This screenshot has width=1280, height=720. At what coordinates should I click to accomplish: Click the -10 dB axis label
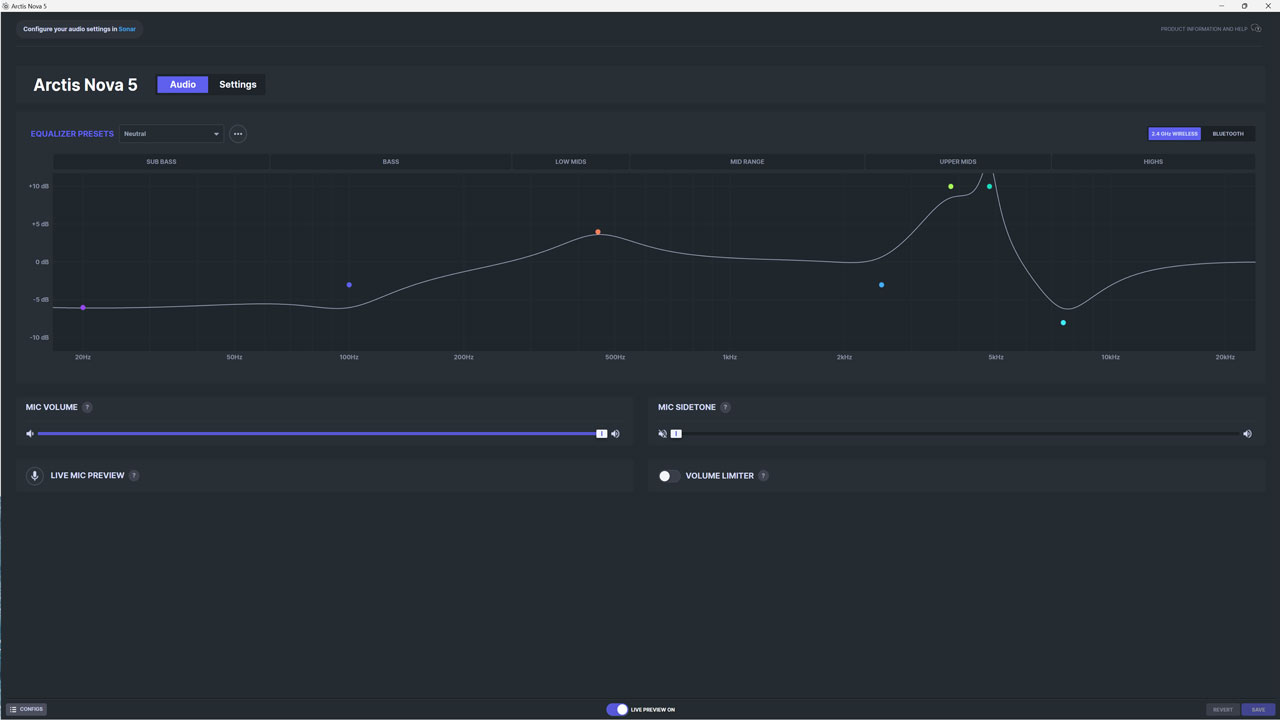pos(39,338)
